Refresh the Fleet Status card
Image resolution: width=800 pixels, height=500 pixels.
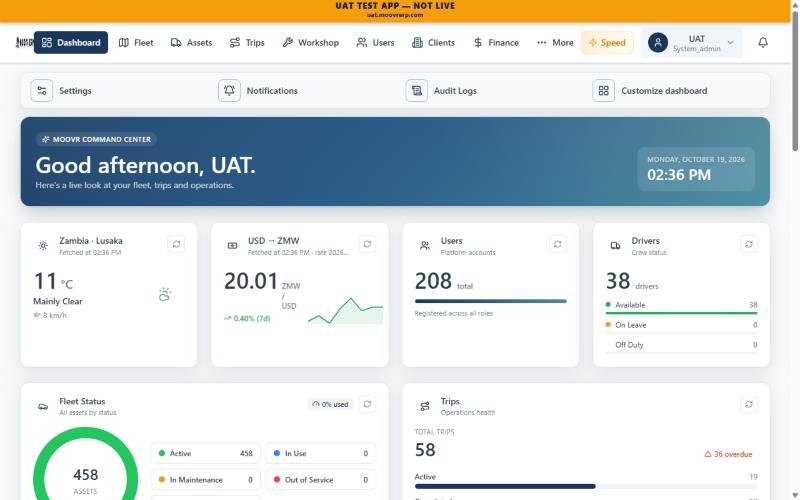pyautogui.click(x=367, y=405)
